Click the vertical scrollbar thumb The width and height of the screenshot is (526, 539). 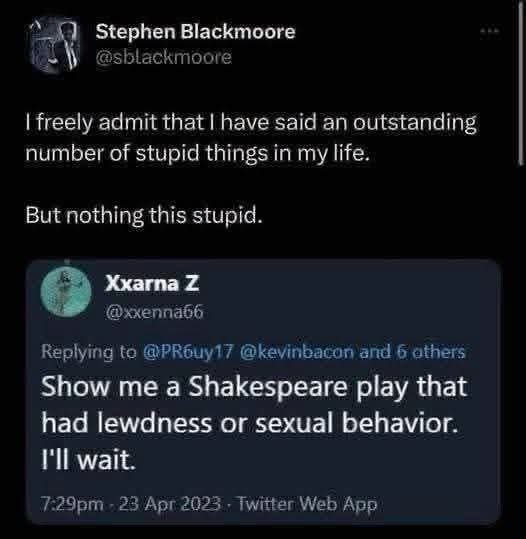click(522, 84)
